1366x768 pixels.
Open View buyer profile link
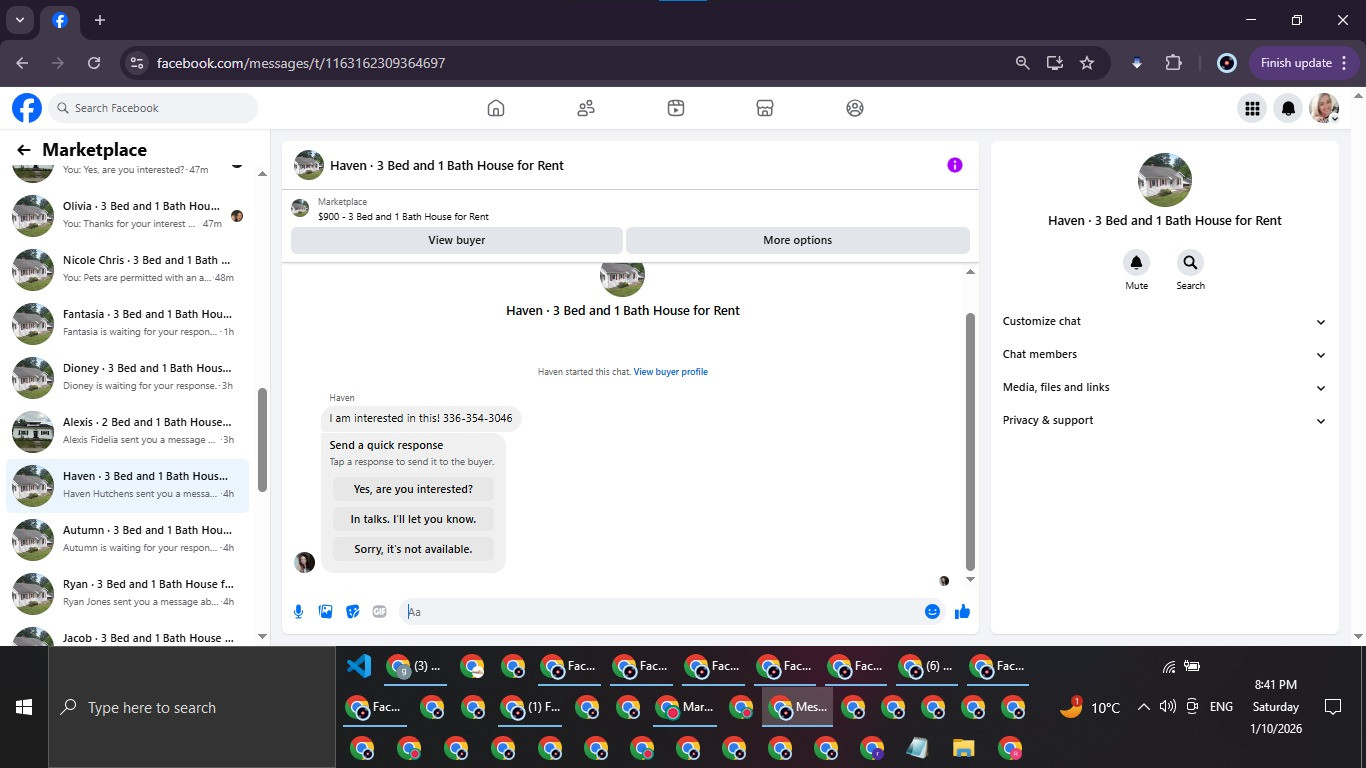tap(670, 372)
